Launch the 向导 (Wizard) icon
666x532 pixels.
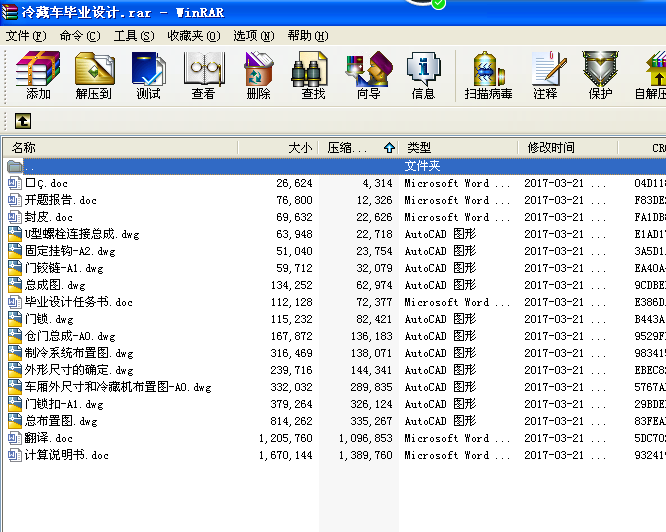pos(368,75)
